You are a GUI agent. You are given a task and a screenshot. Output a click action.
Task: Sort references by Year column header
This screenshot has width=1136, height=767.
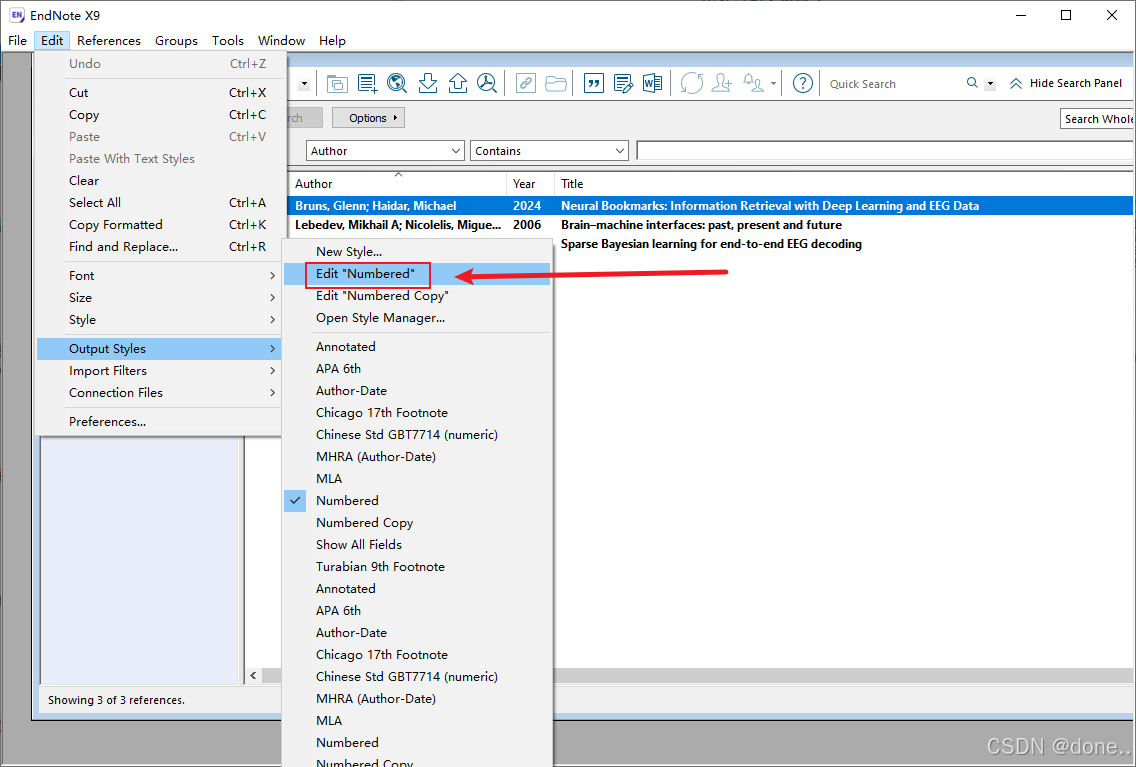[530, 184]
